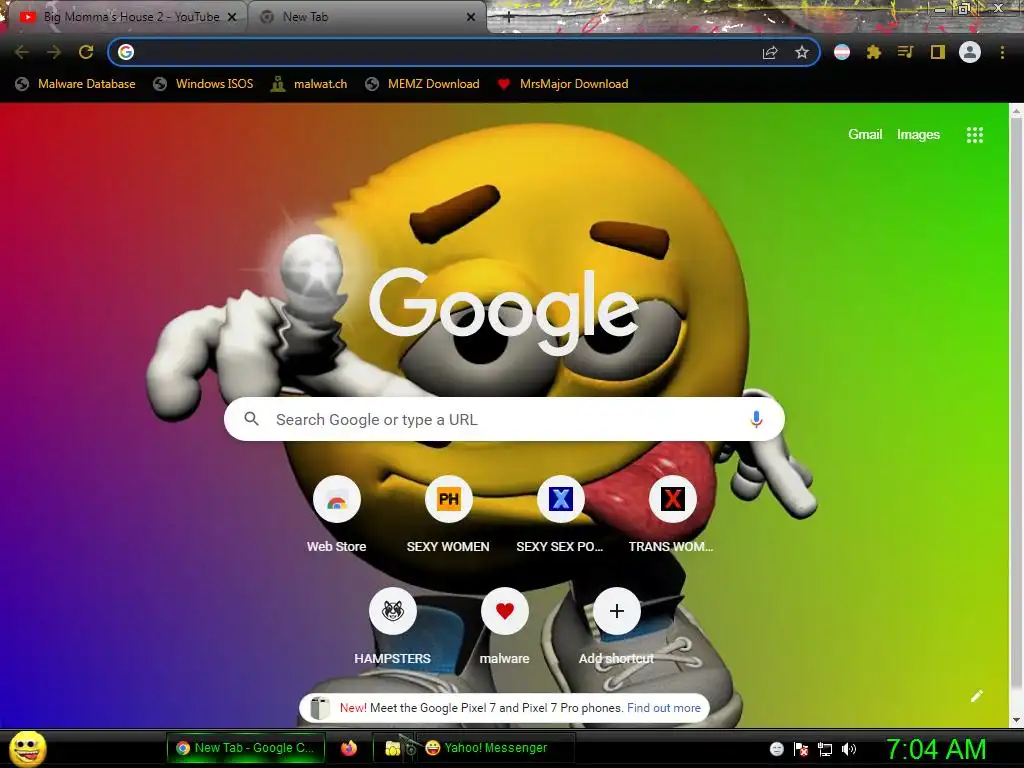Viewport: 1024px width, 768px height.
Task: Open Google Images link
Action: point(918,135)
